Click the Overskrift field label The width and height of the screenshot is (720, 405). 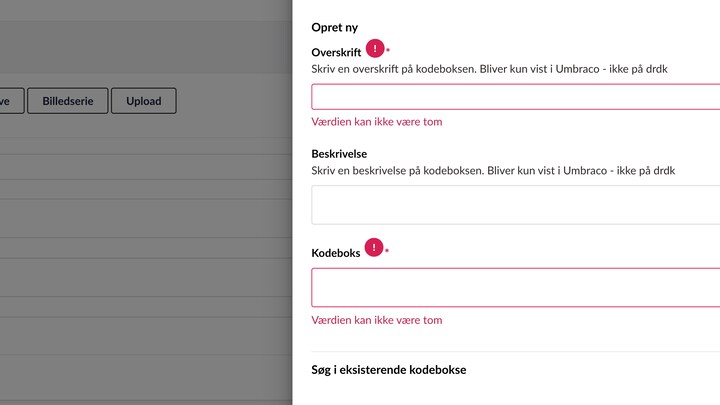point(336,50)
